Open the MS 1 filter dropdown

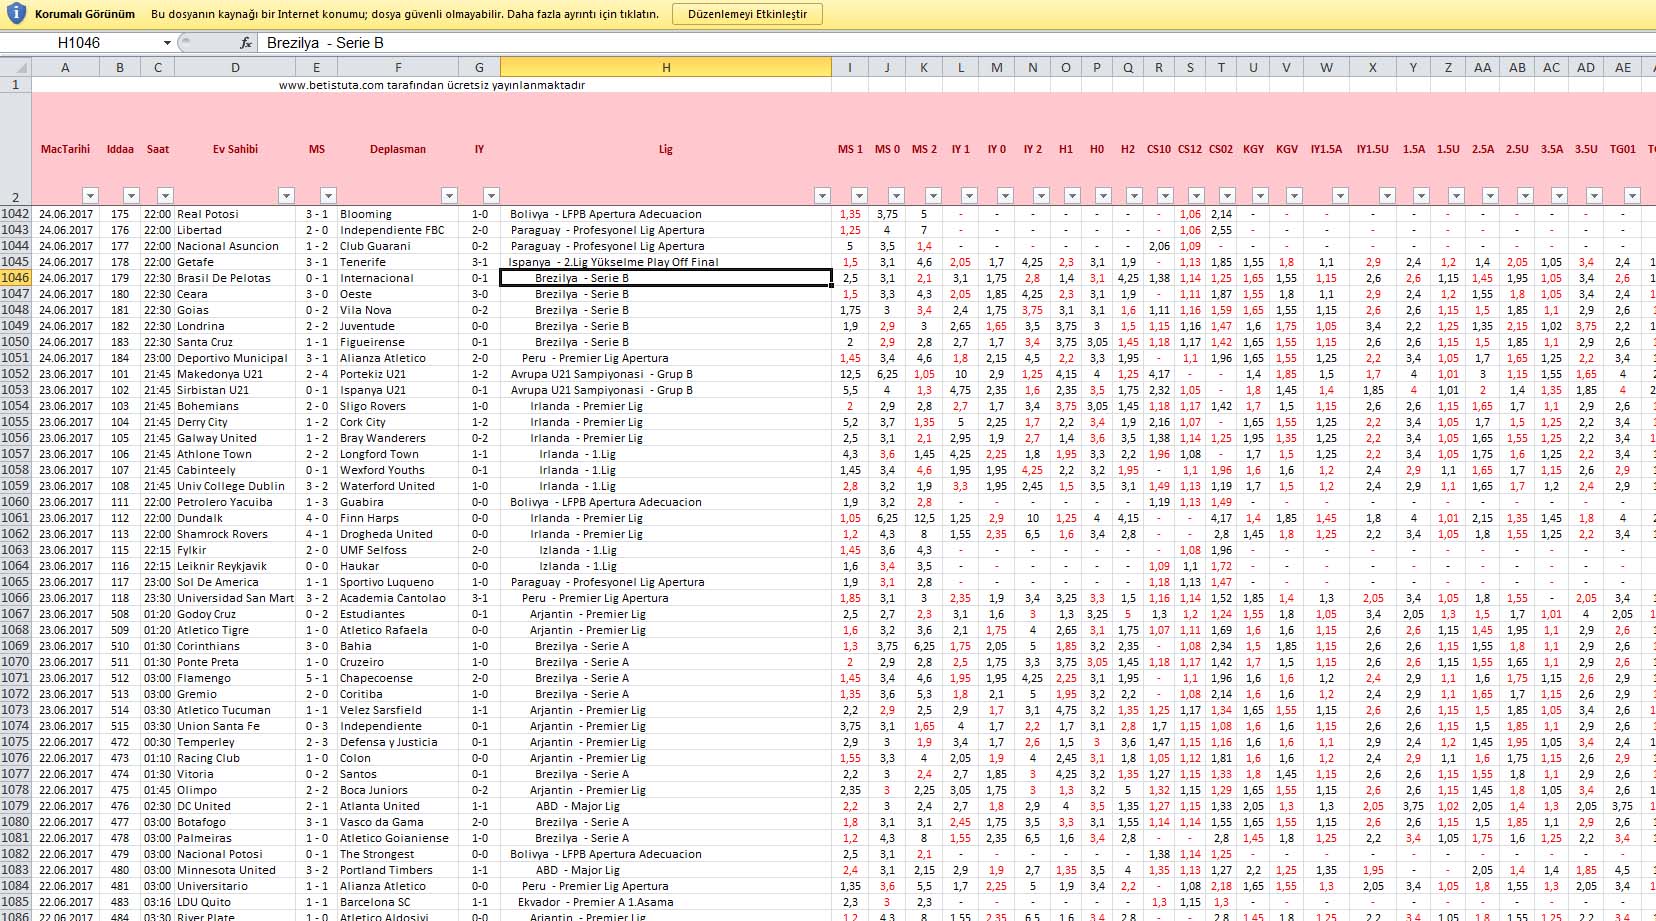coord(859,196)
